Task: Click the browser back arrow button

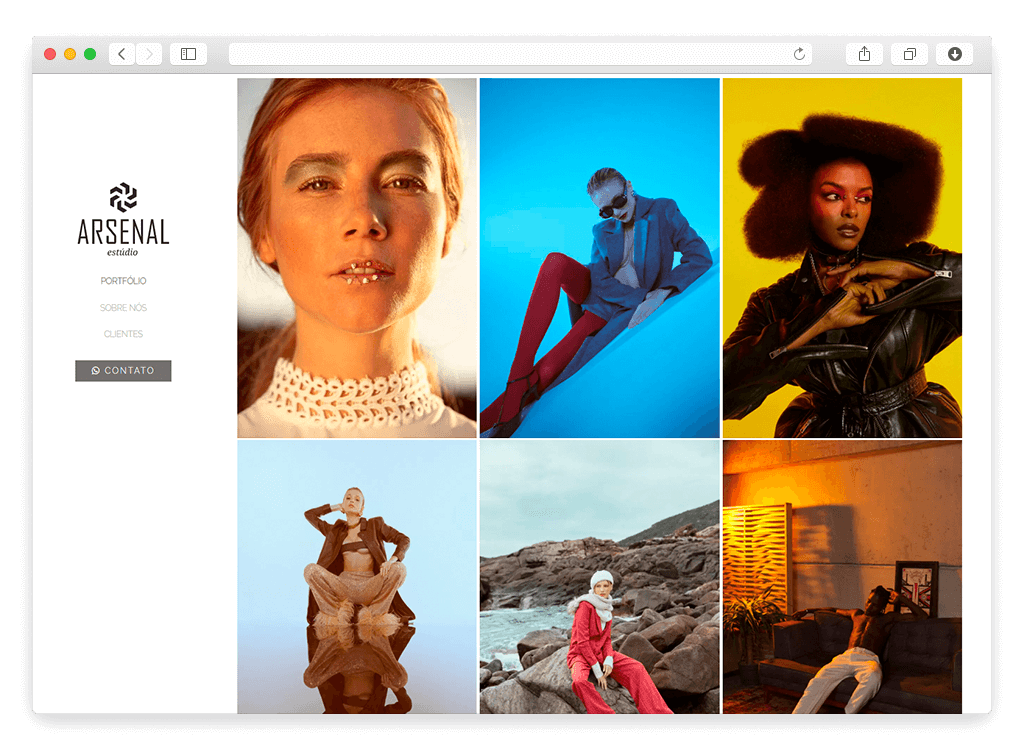Action: click(122, 54)
